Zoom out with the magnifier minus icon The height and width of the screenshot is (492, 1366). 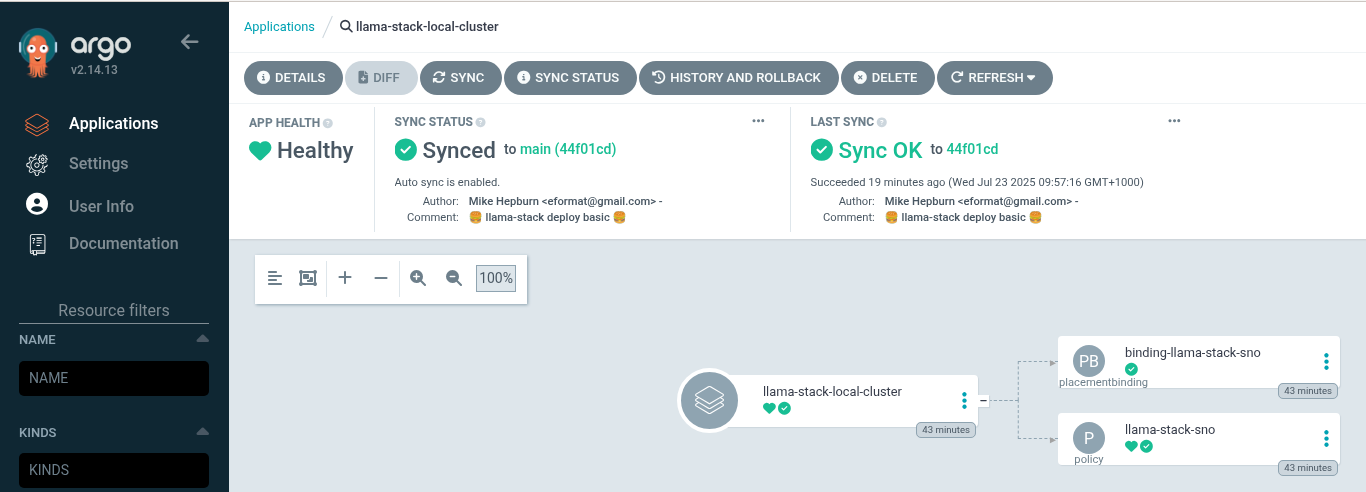pyautogui.click(x=454, y=278)
